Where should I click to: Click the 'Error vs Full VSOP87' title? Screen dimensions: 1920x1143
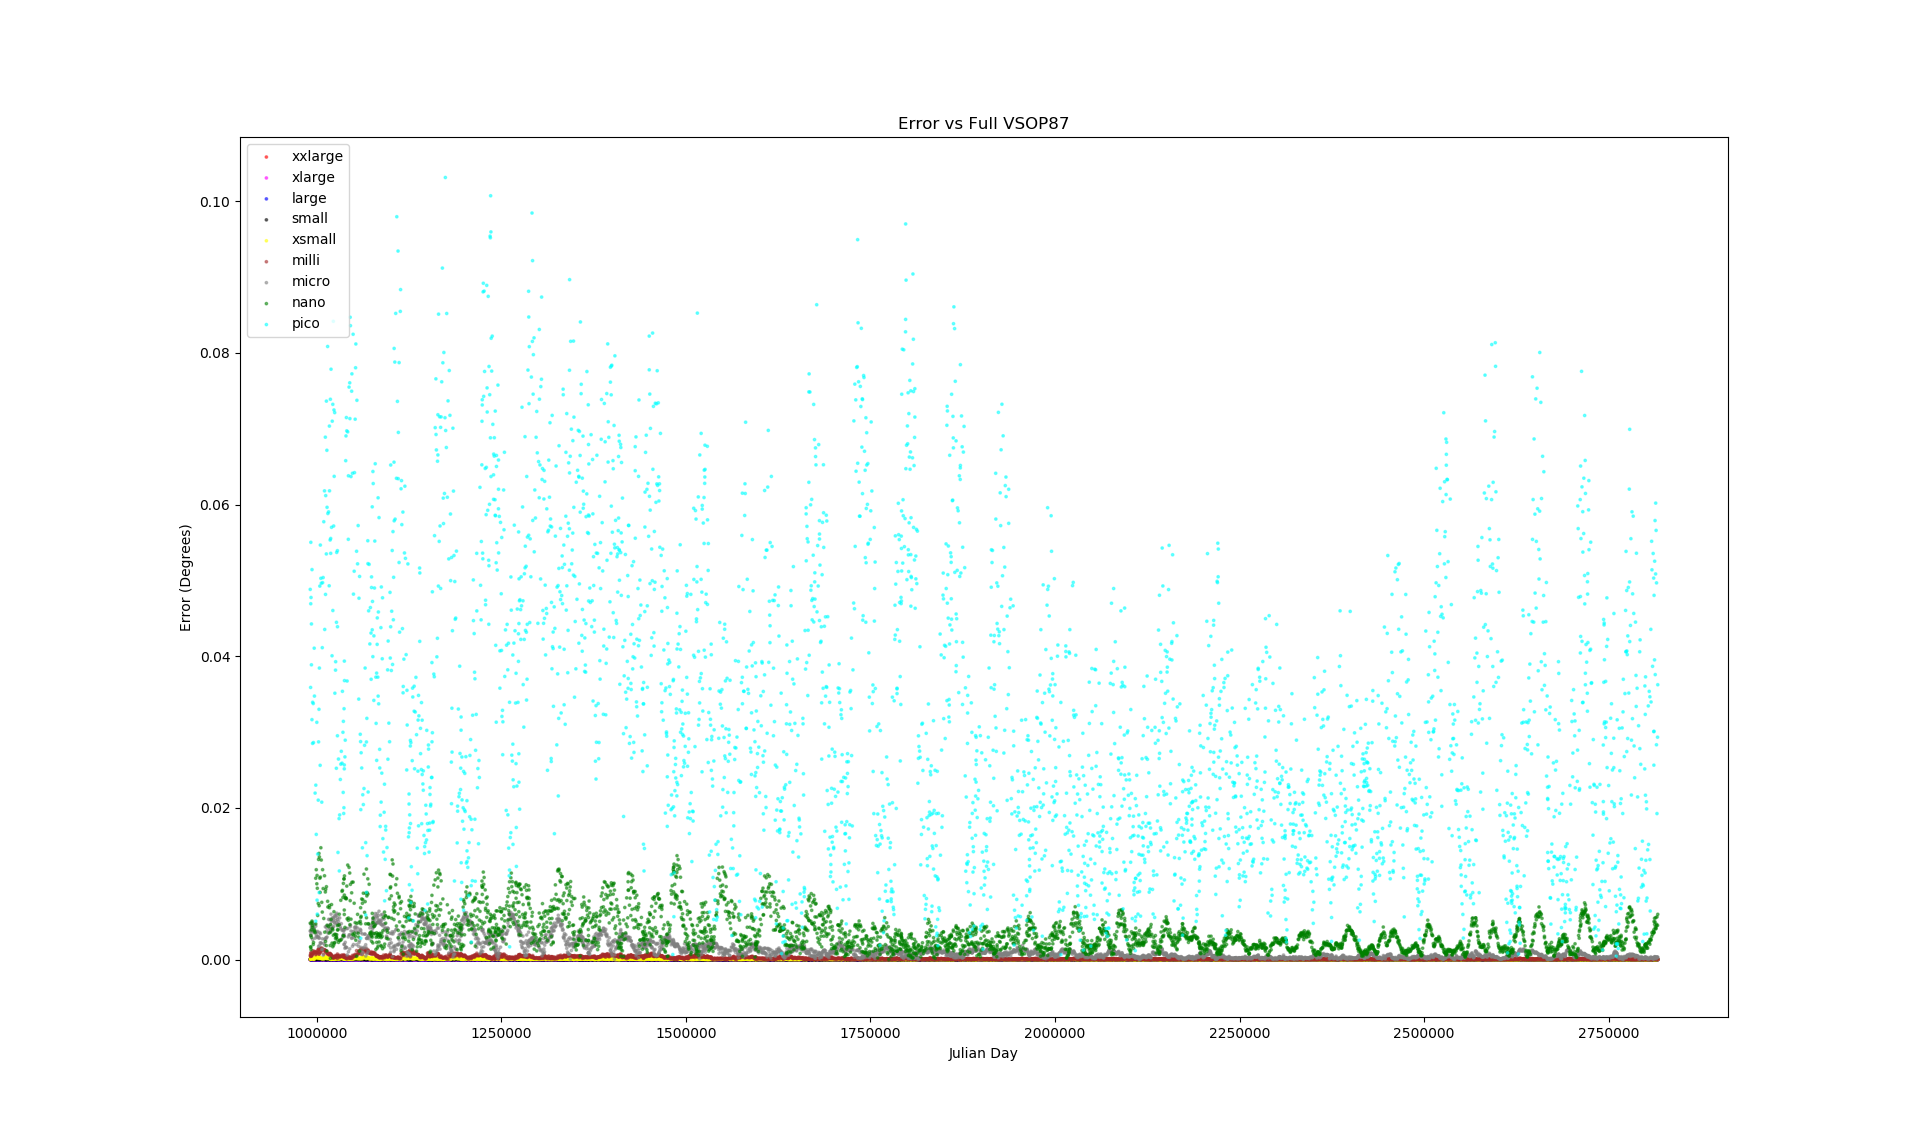pyautogui.click(x=983, y=124)
